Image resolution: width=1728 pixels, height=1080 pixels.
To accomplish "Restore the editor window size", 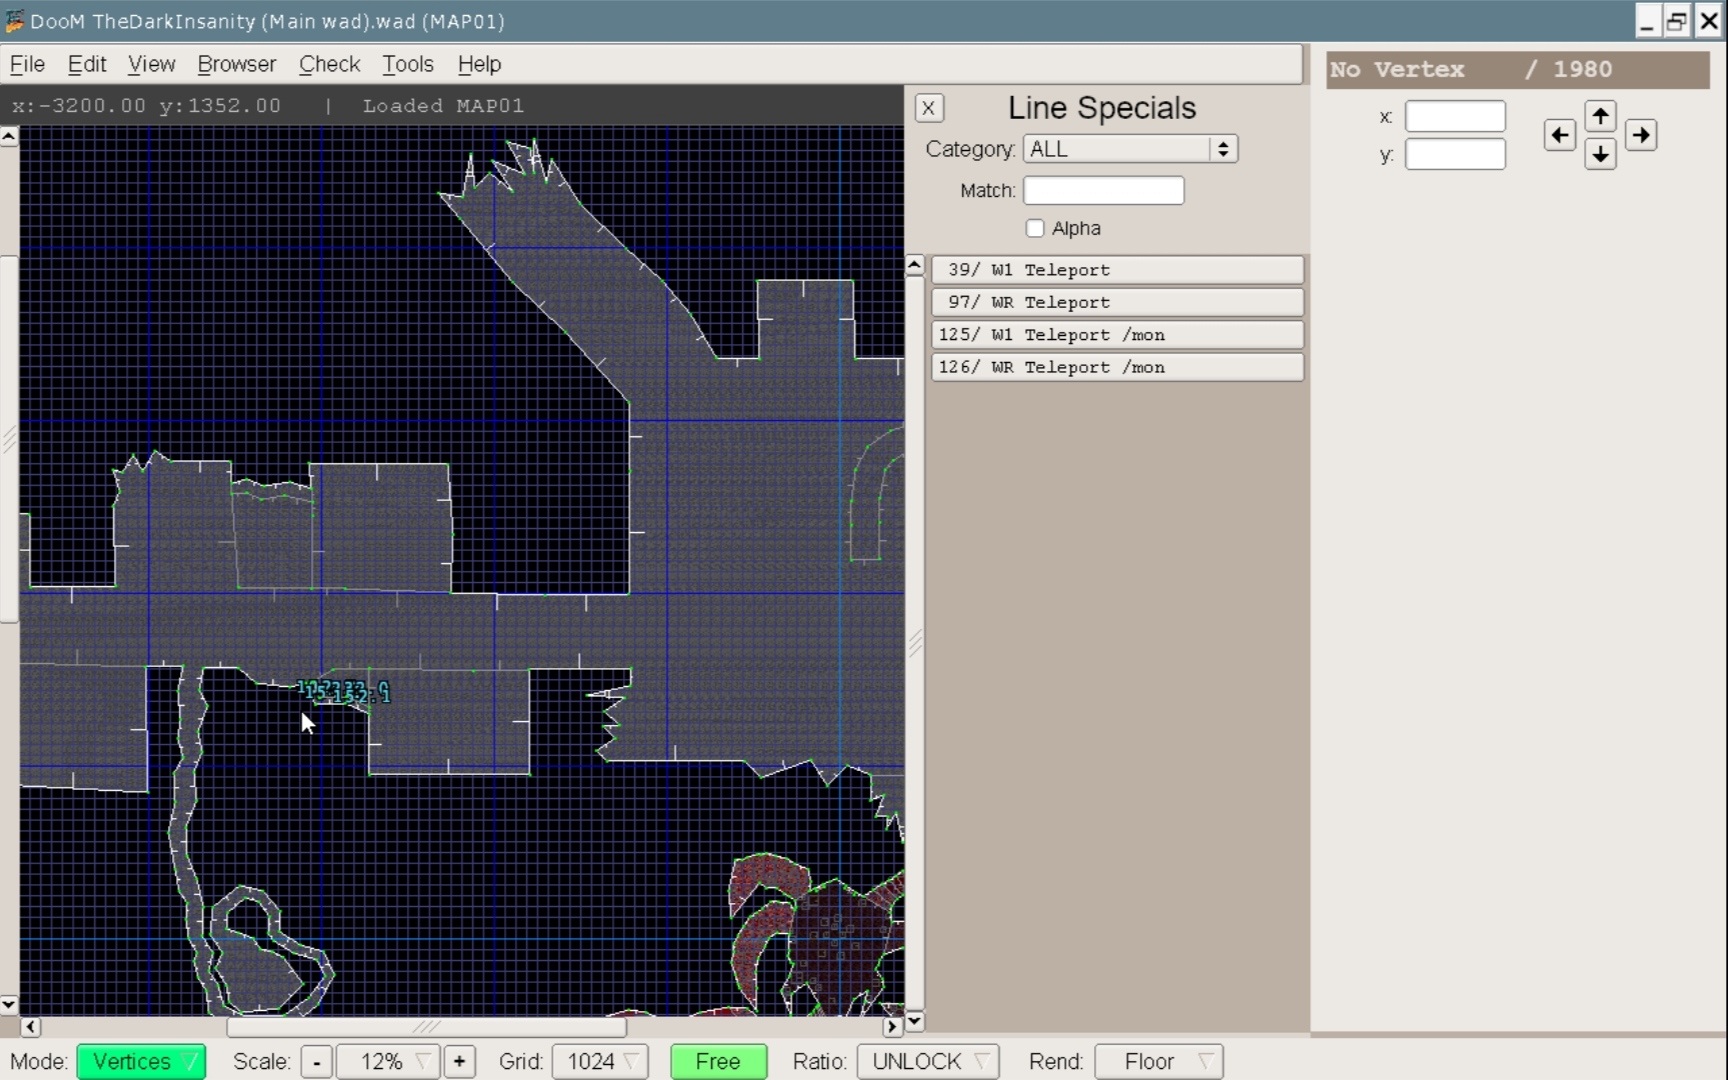I will [x=1677, y=21].
